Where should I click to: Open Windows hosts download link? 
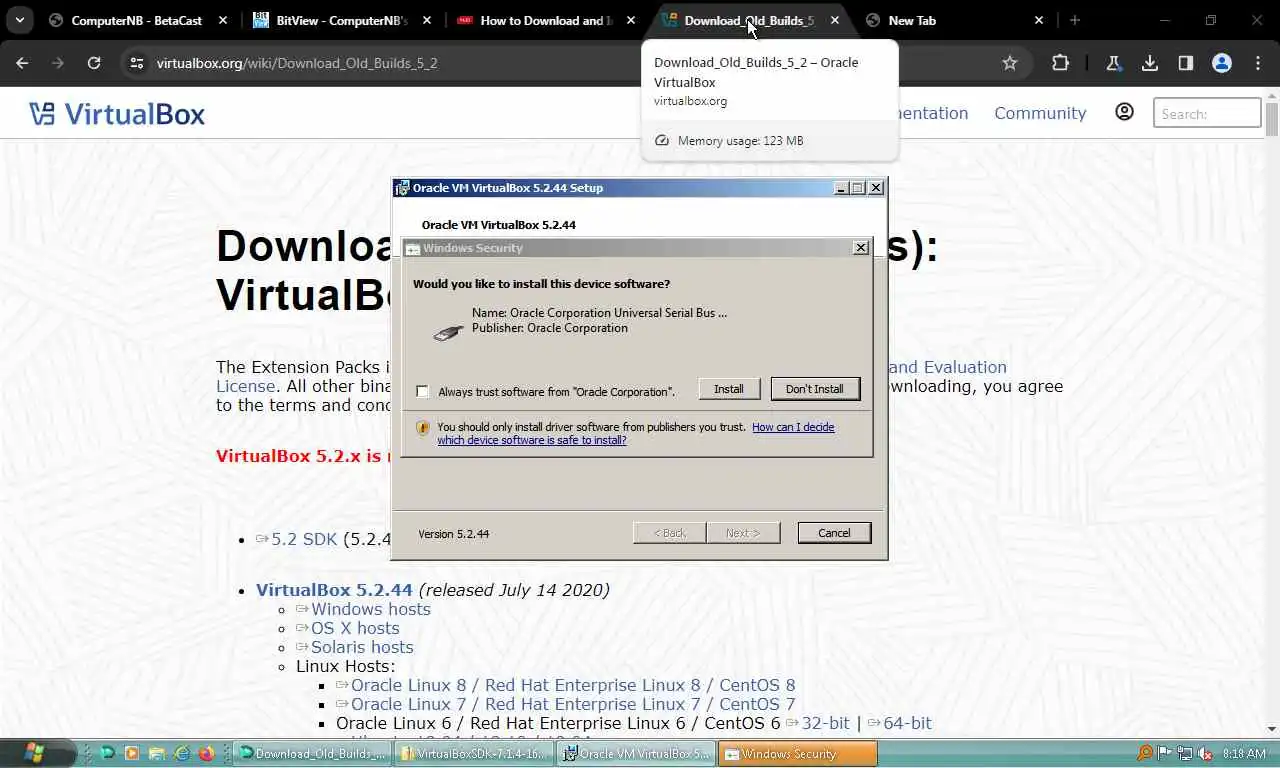click(370, 609)
